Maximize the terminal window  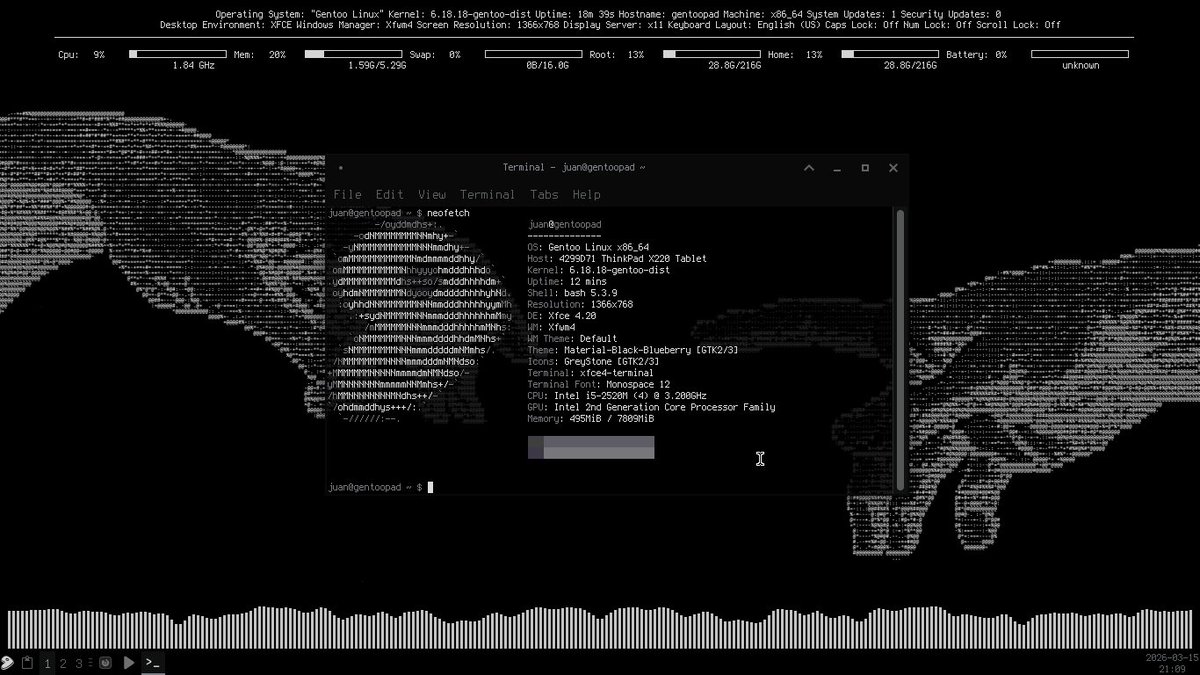tap(865, 168)
